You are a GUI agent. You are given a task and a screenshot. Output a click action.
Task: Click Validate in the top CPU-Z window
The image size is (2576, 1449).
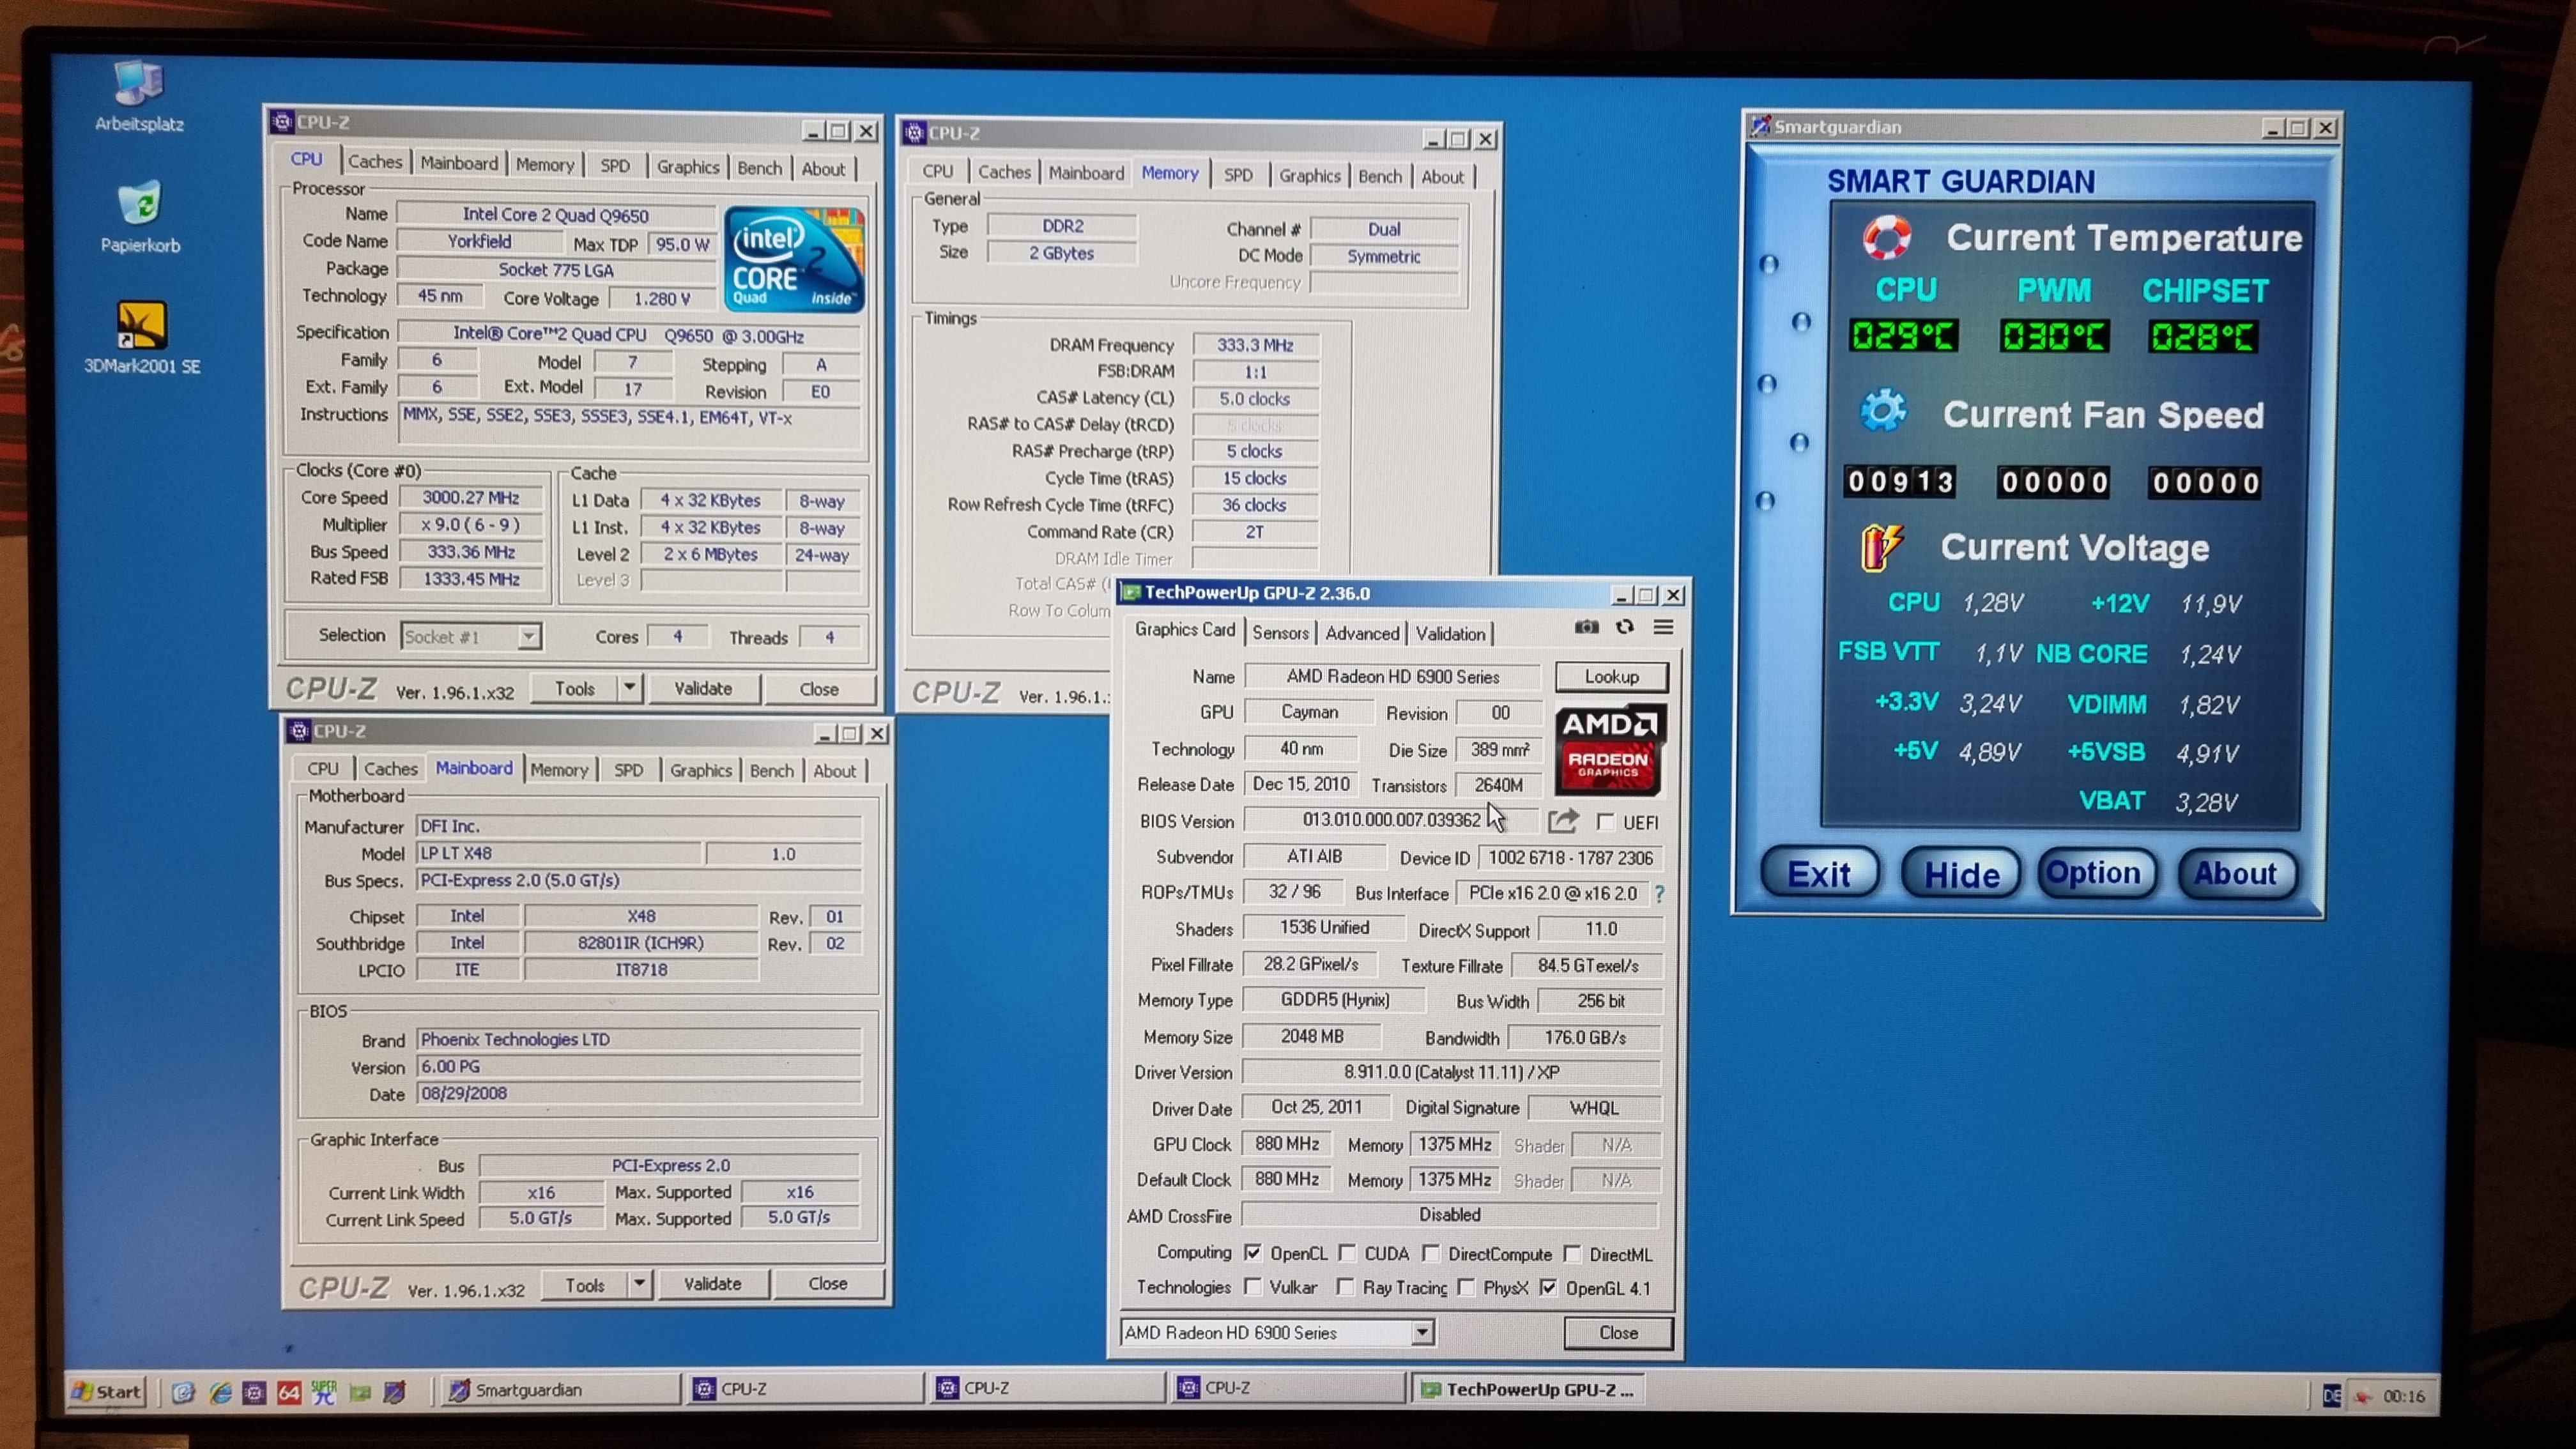point(703,689)
